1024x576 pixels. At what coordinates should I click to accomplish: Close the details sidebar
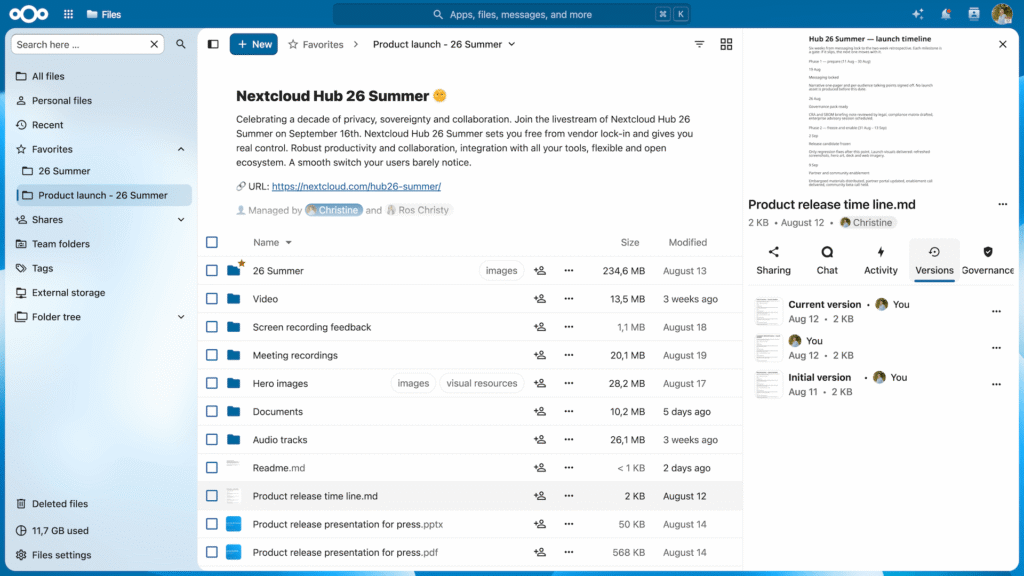(1002, 44)
